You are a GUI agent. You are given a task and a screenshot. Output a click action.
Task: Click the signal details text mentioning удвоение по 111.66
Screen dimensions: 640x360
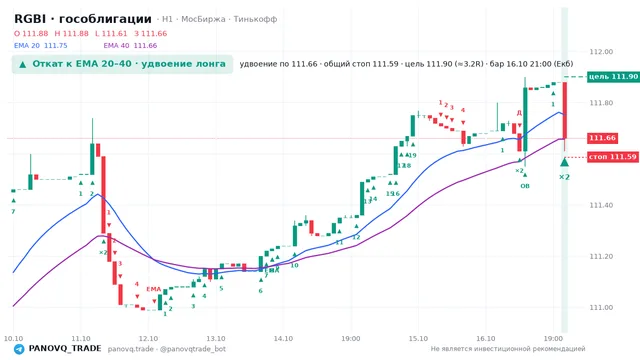coord(406,64)
